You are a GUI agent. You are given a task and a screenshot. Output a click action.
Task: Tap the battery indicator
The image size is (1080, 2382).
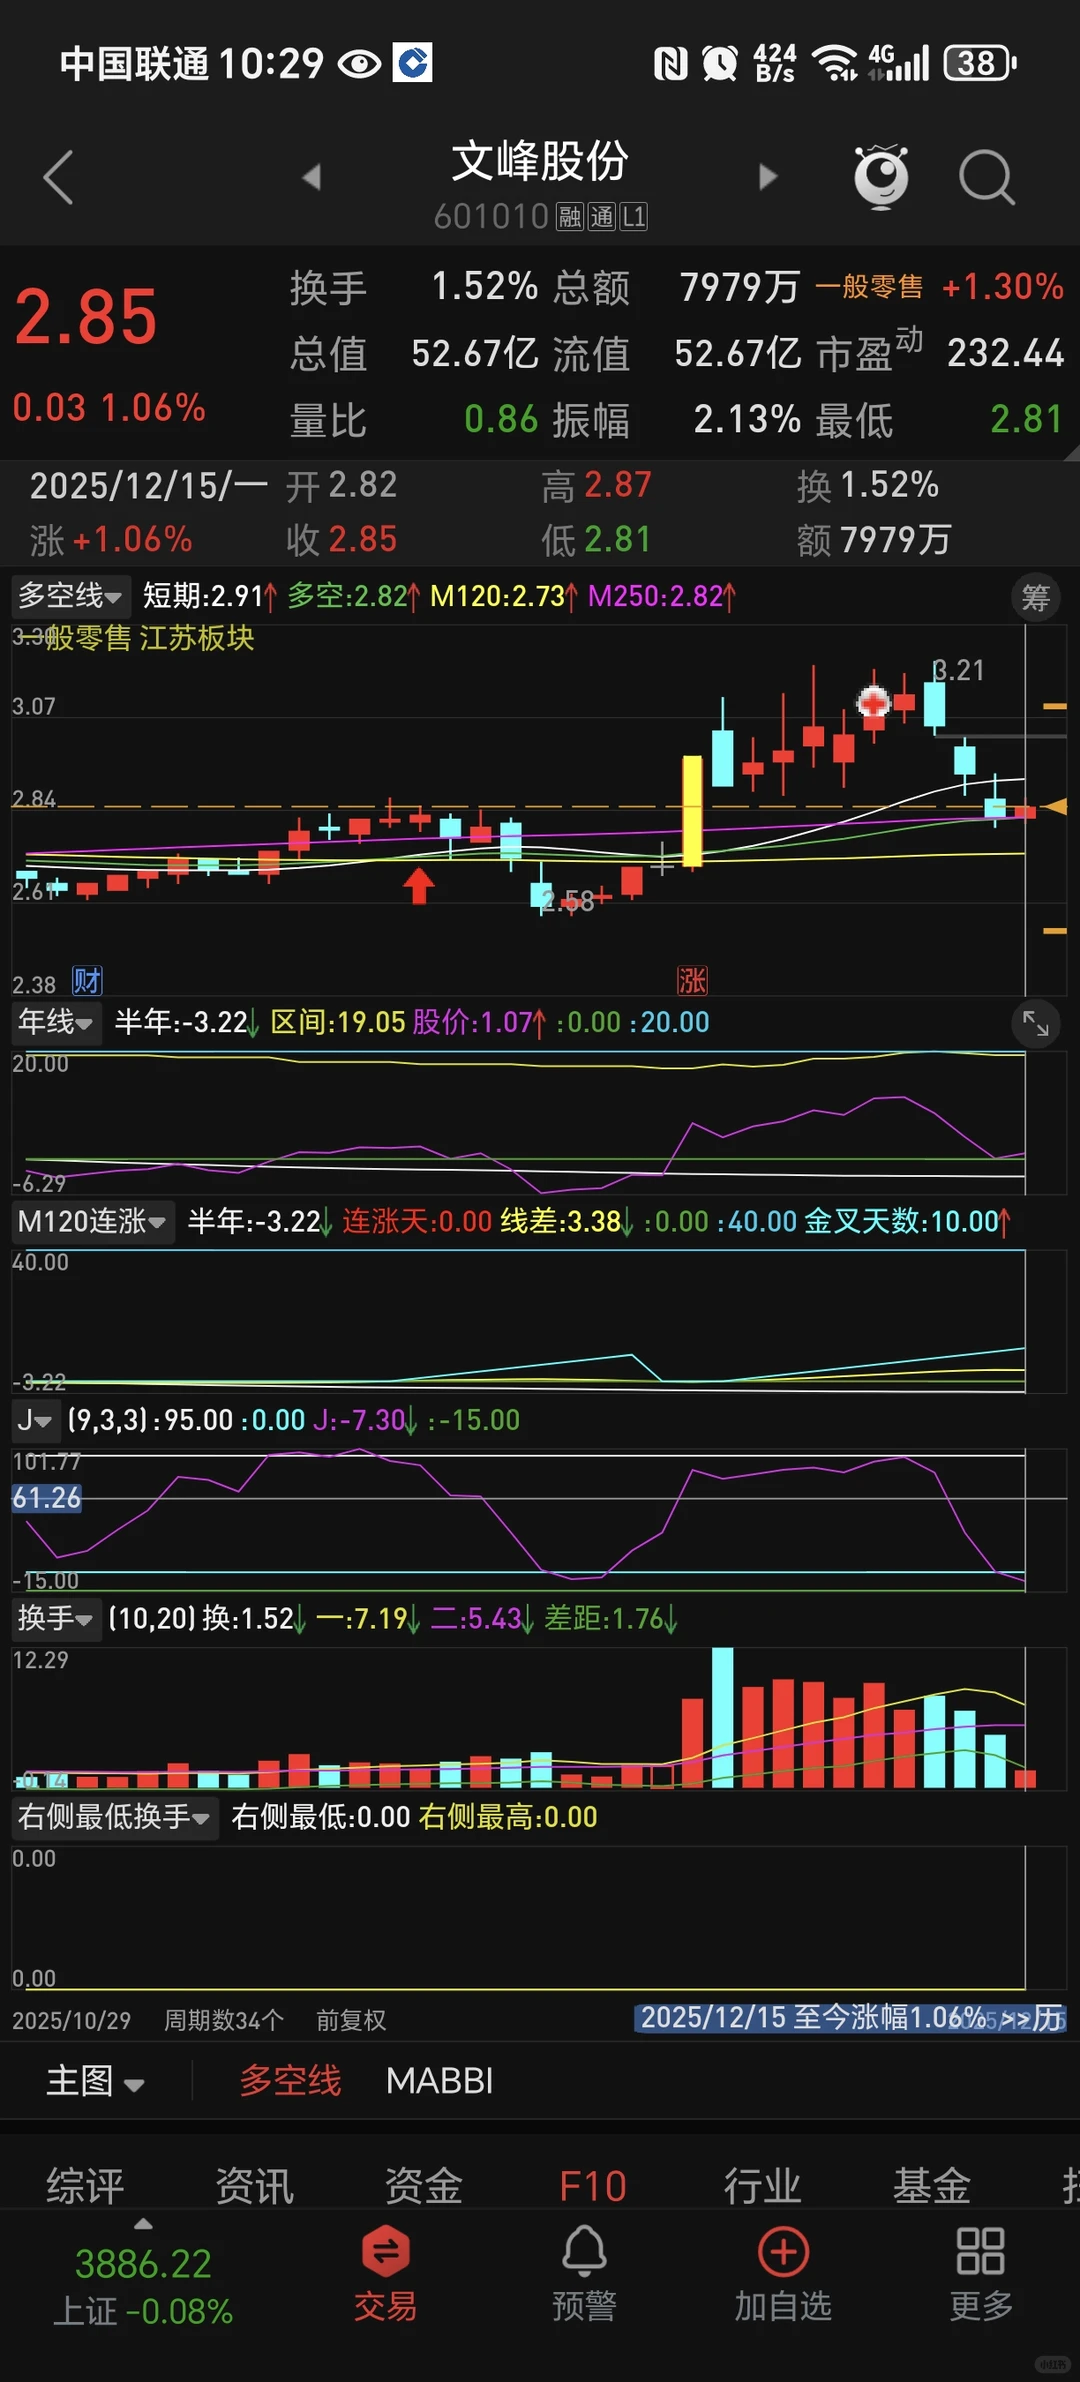[980, 63]
